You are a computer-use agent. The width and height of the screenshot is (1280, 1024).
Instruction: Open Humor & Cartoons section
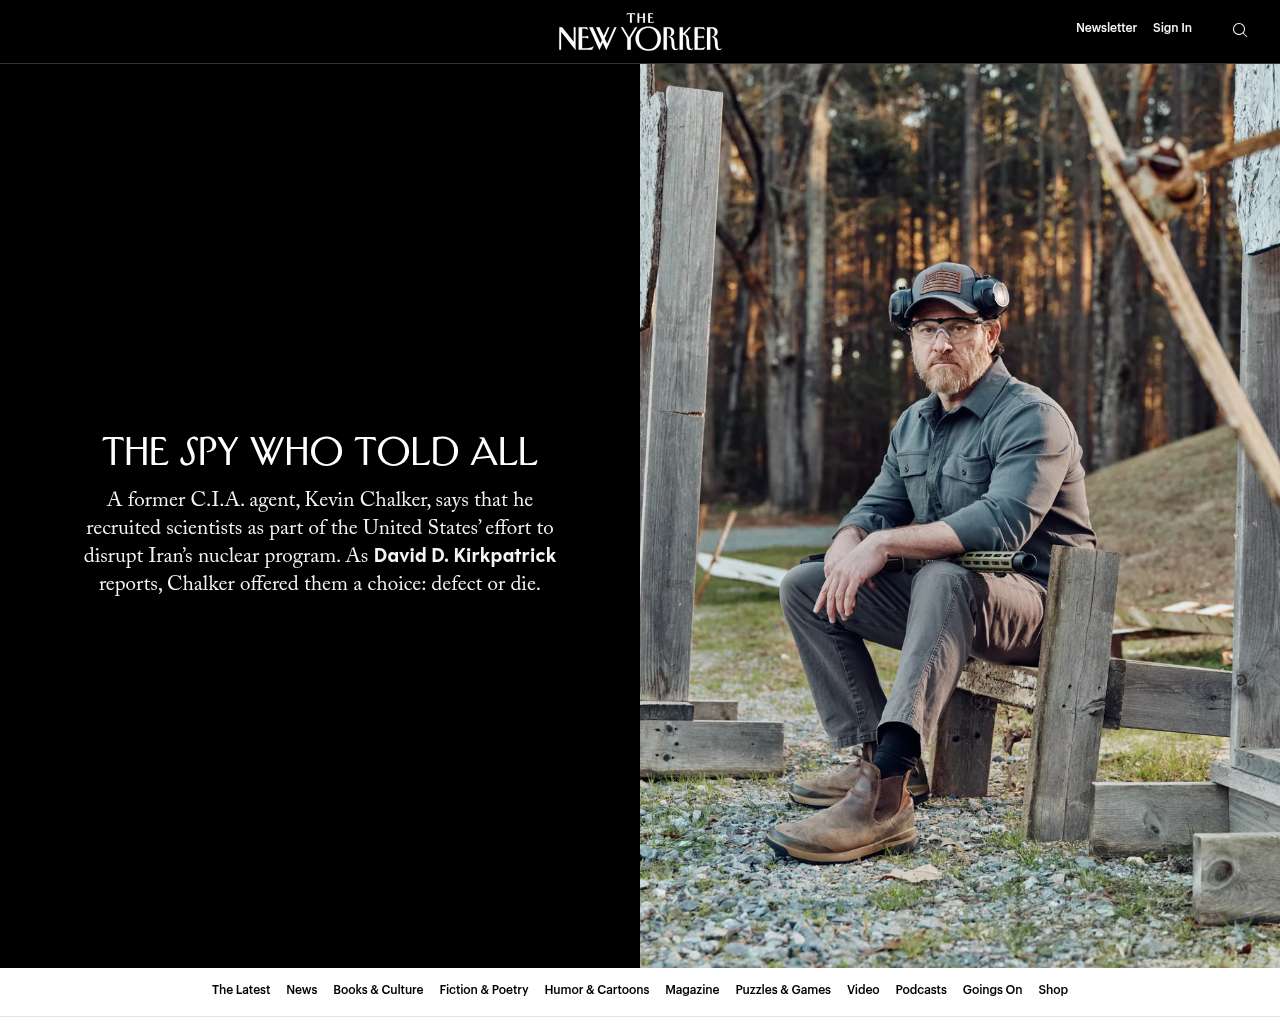[x=597, y=990]
